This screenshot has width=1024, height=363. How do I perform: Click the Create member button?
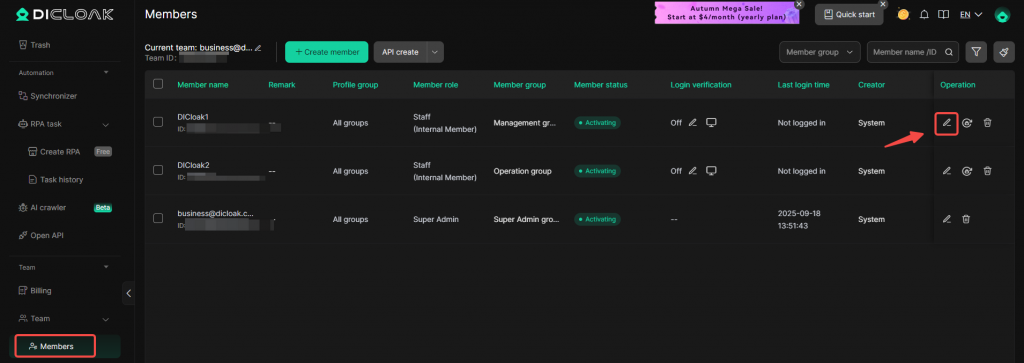(x=327, y=52)
